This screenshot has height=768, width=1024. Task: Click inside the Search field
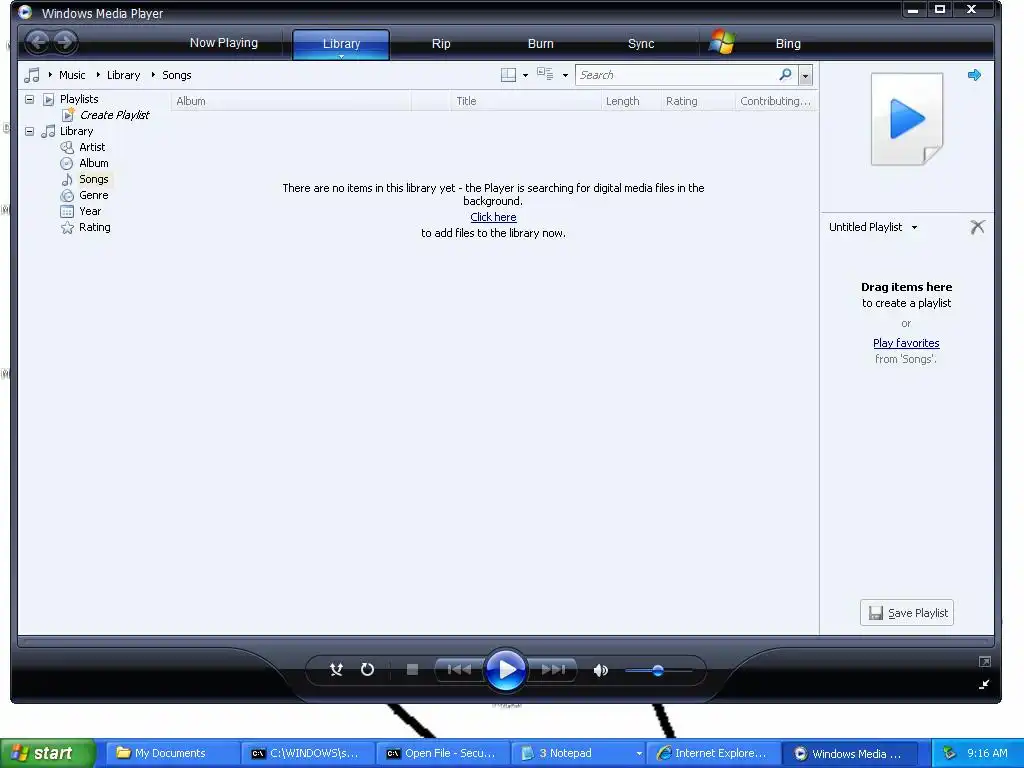[x=676, y=75]
